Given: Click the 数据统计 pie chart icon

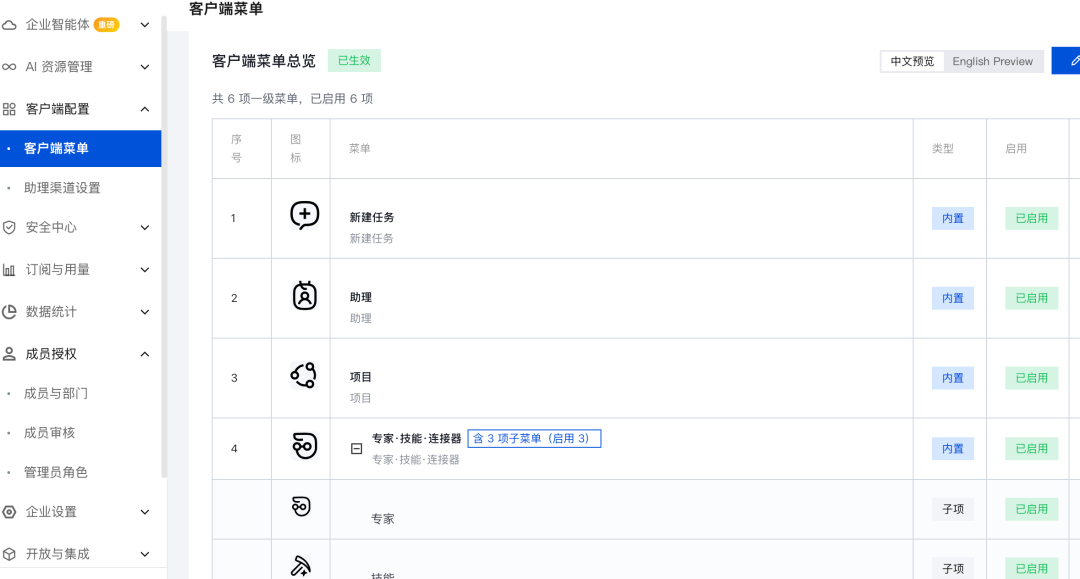Looking at the screenshot, I should click(x=9, y=312).
